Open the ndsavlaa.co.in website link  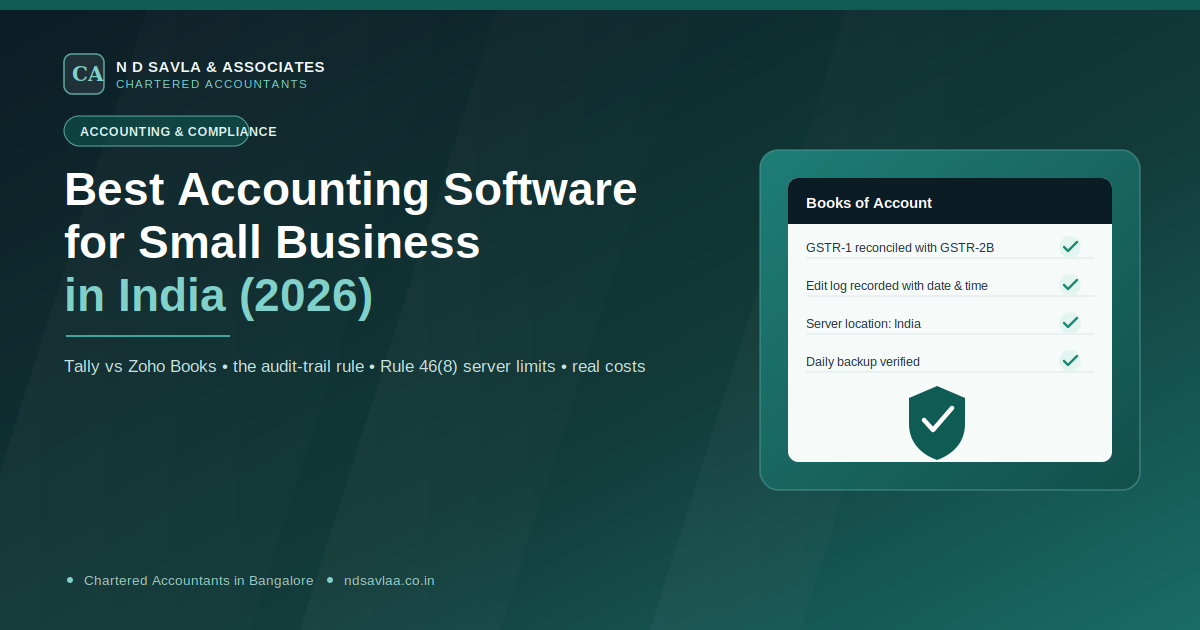click(x=389, y=580)
